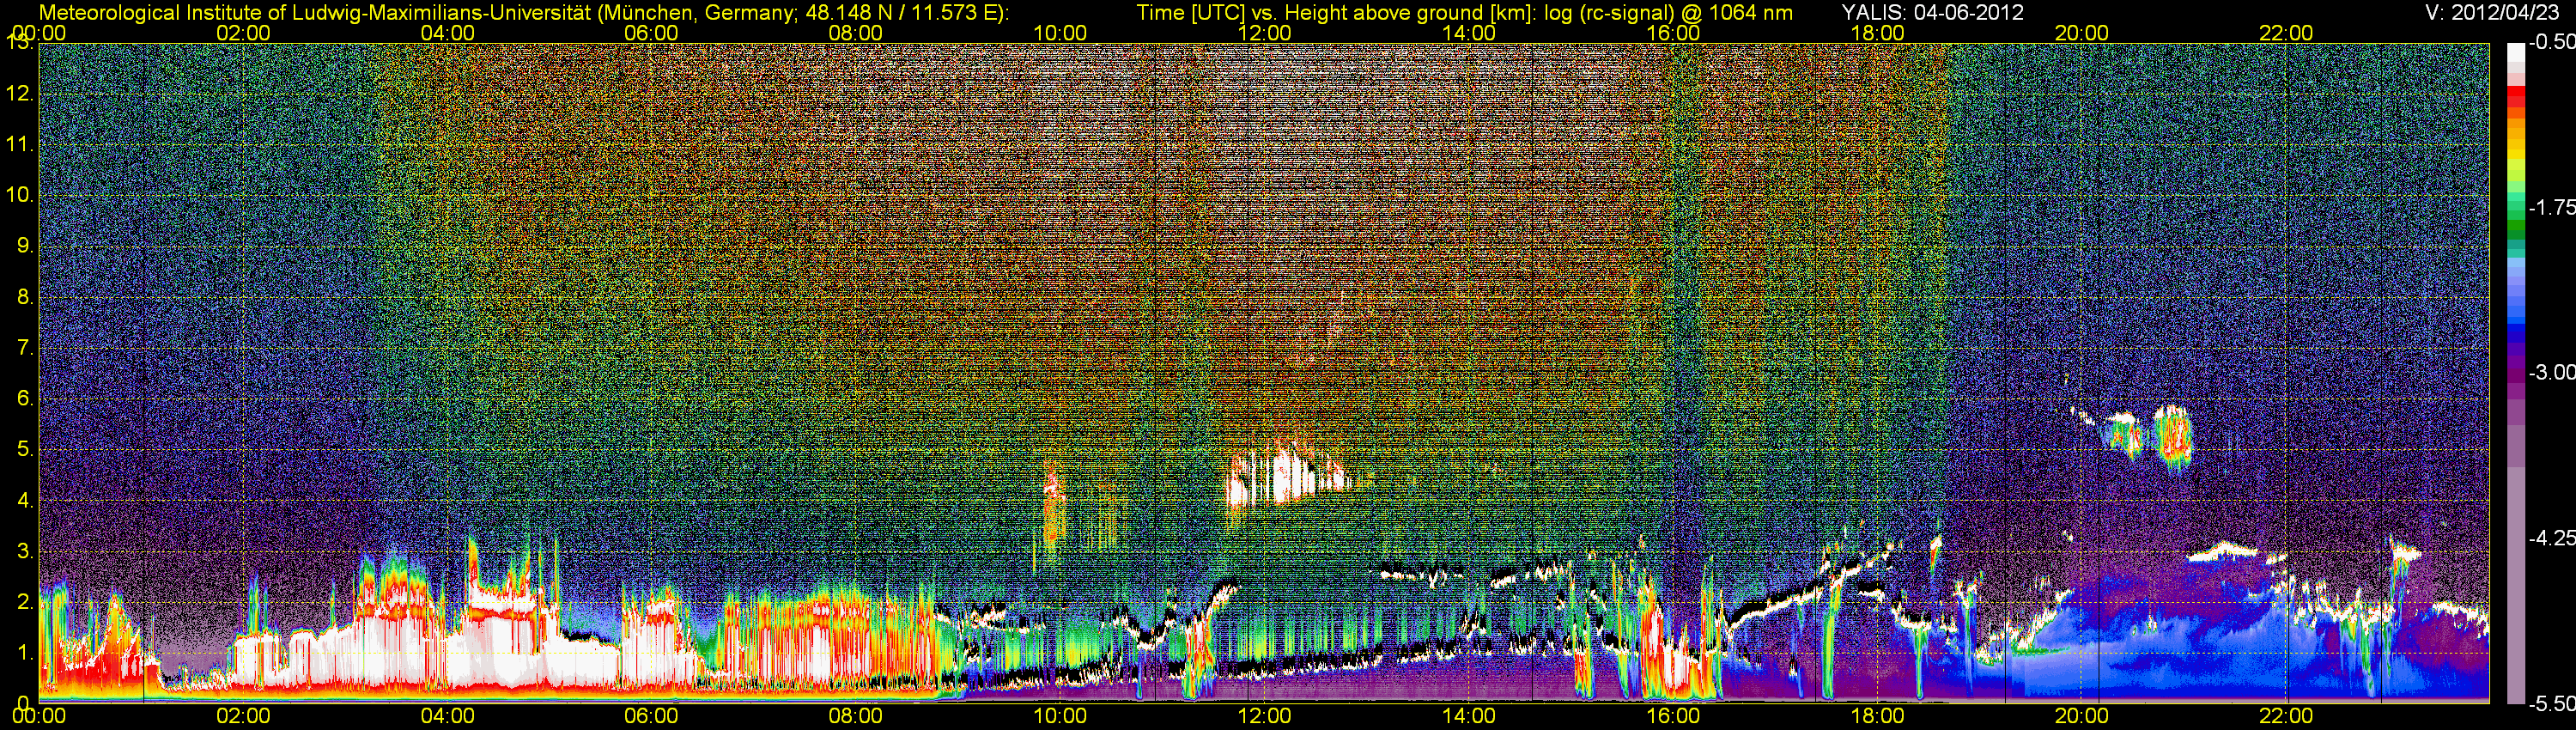
Task: Click the 16:00 label on the bottom time axis
Action: point(1673,716)
